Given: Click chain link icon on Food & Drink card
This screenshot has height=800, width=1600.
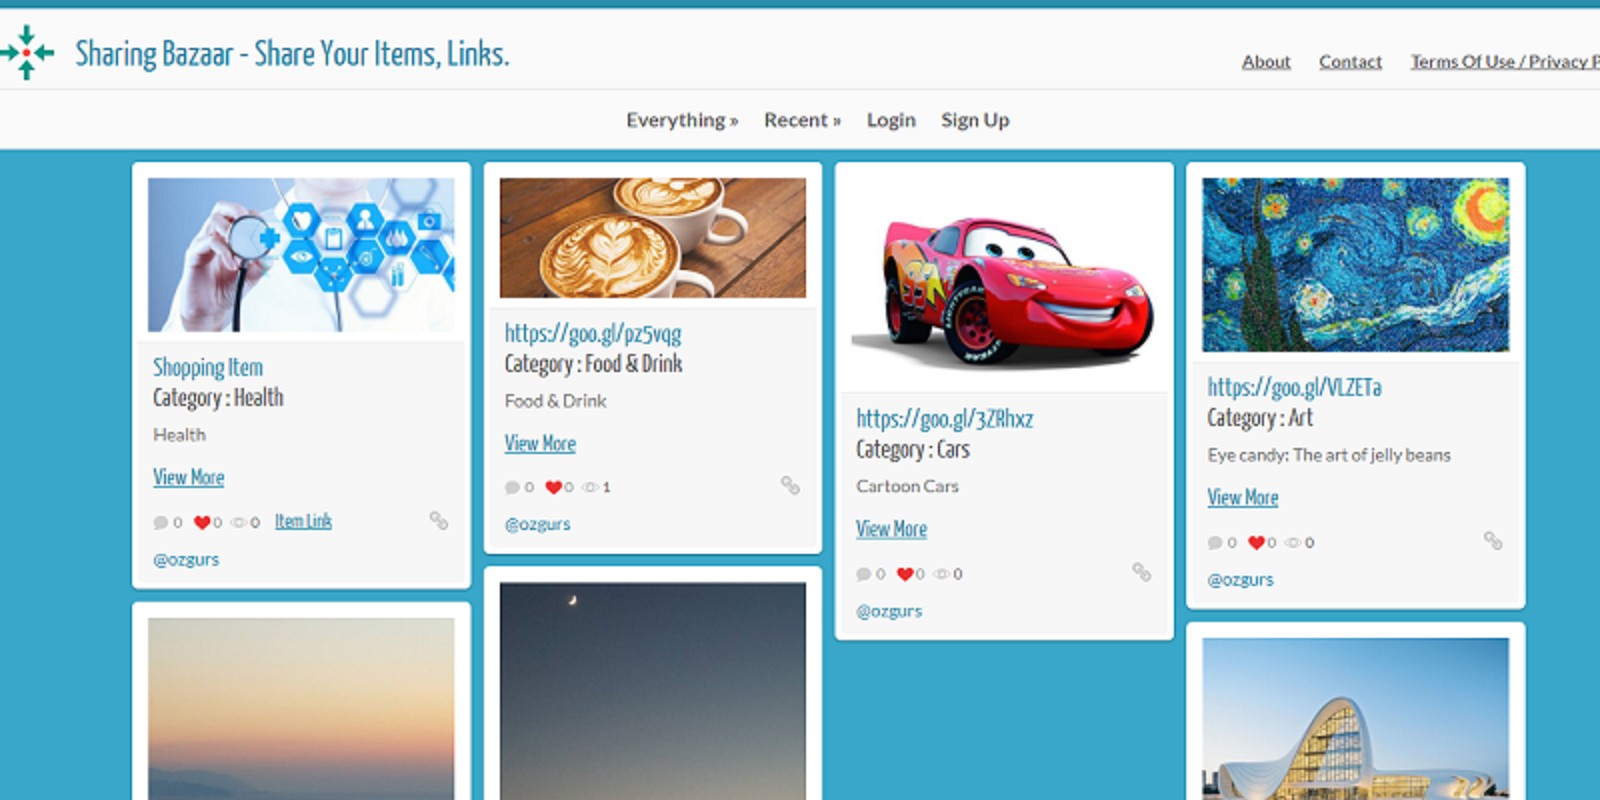Looking at the screenshot, I should (790, 485).
